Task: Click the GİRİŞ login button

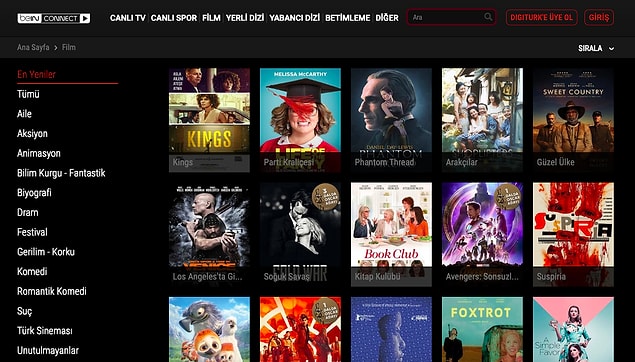Action: tap(599, 17)
